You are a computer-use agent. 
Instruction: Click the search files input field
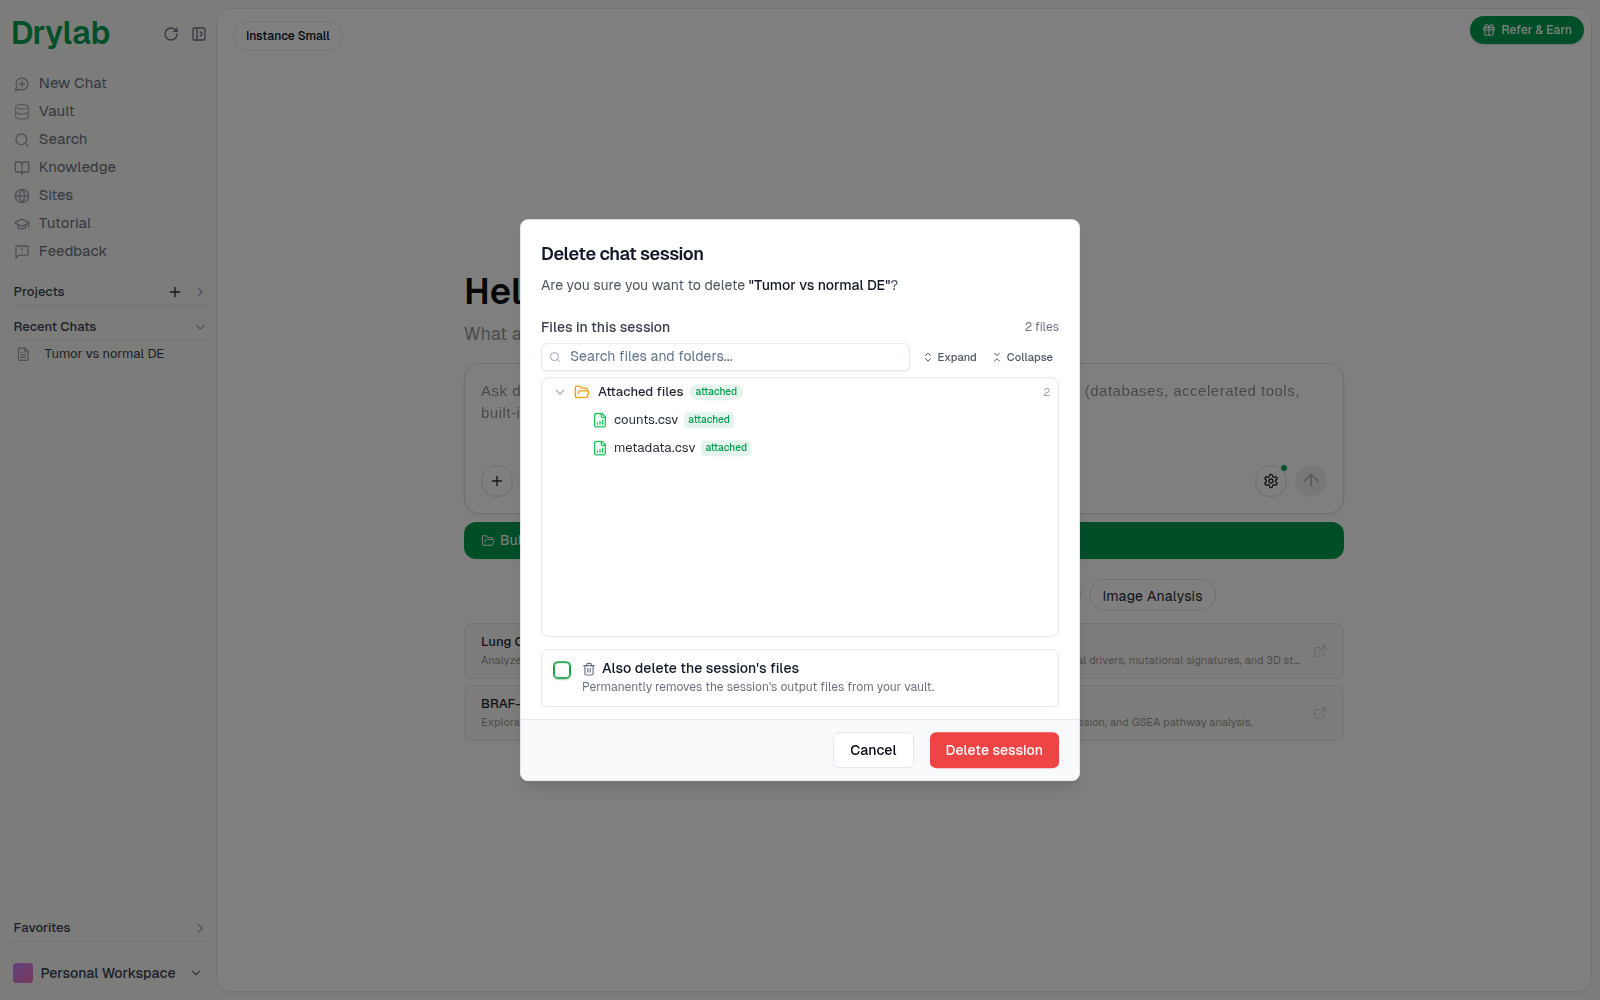pyautogui.click(x=725, y=357)
